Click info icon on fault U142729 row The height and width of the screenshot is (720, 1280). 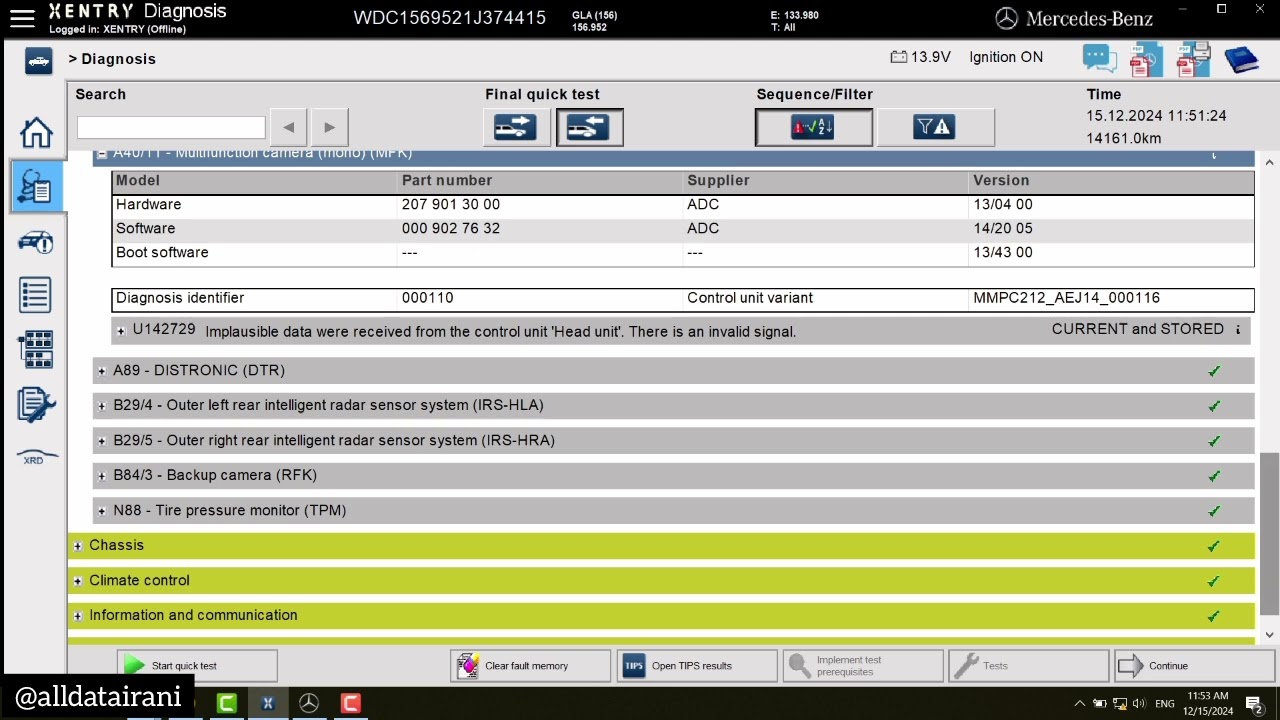(1238, 330)
